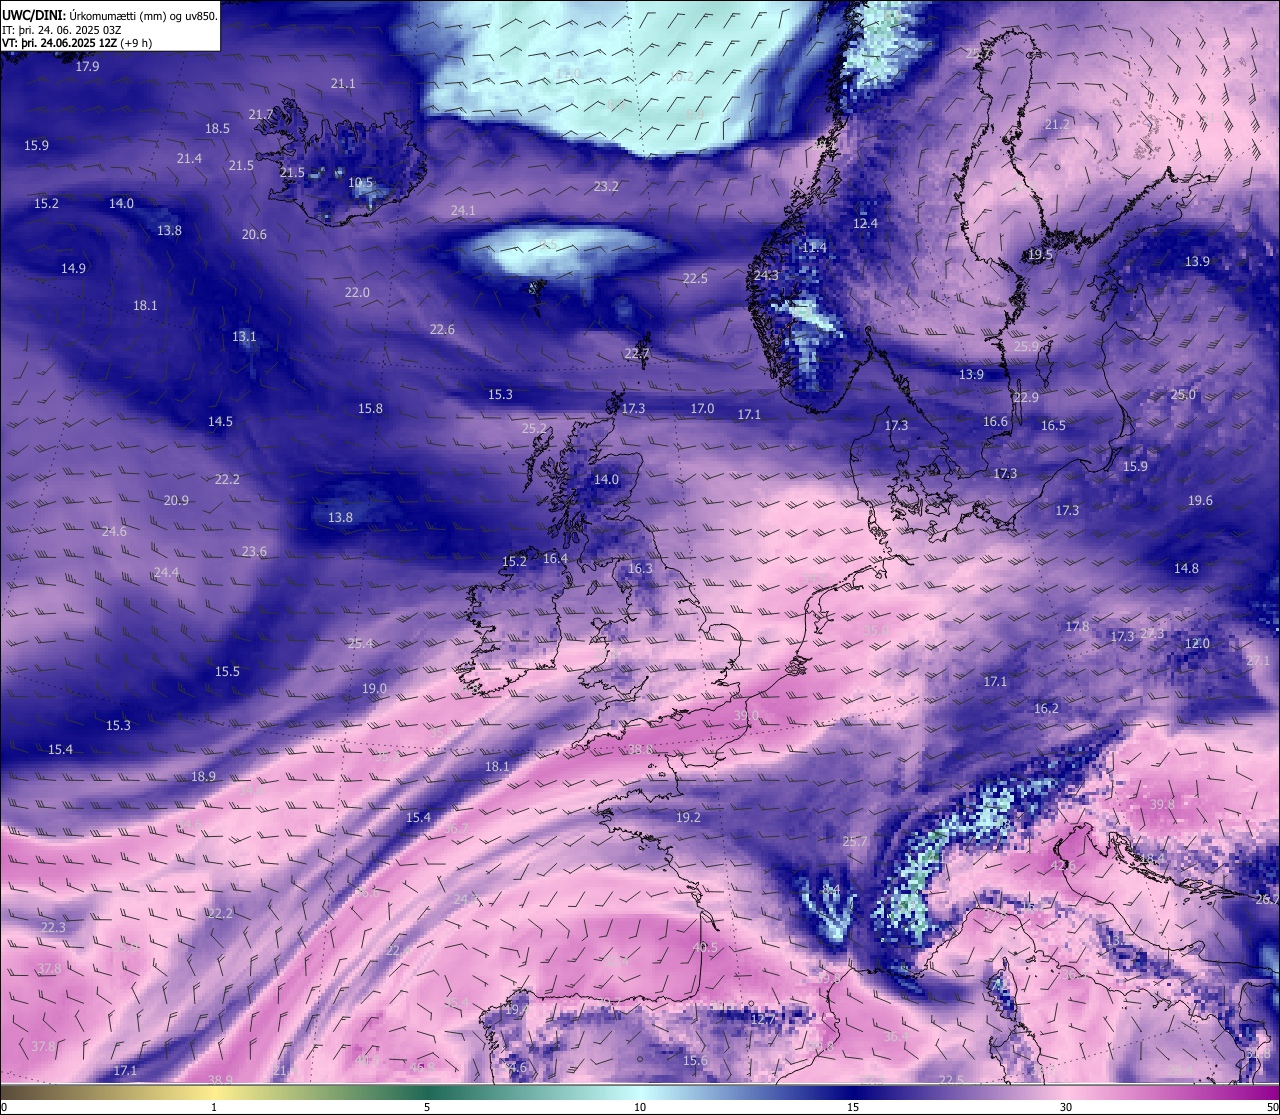The image size is (1280, 1115).
Task: Click the 25.2 value northwest of Scotland
Action: 534,428
